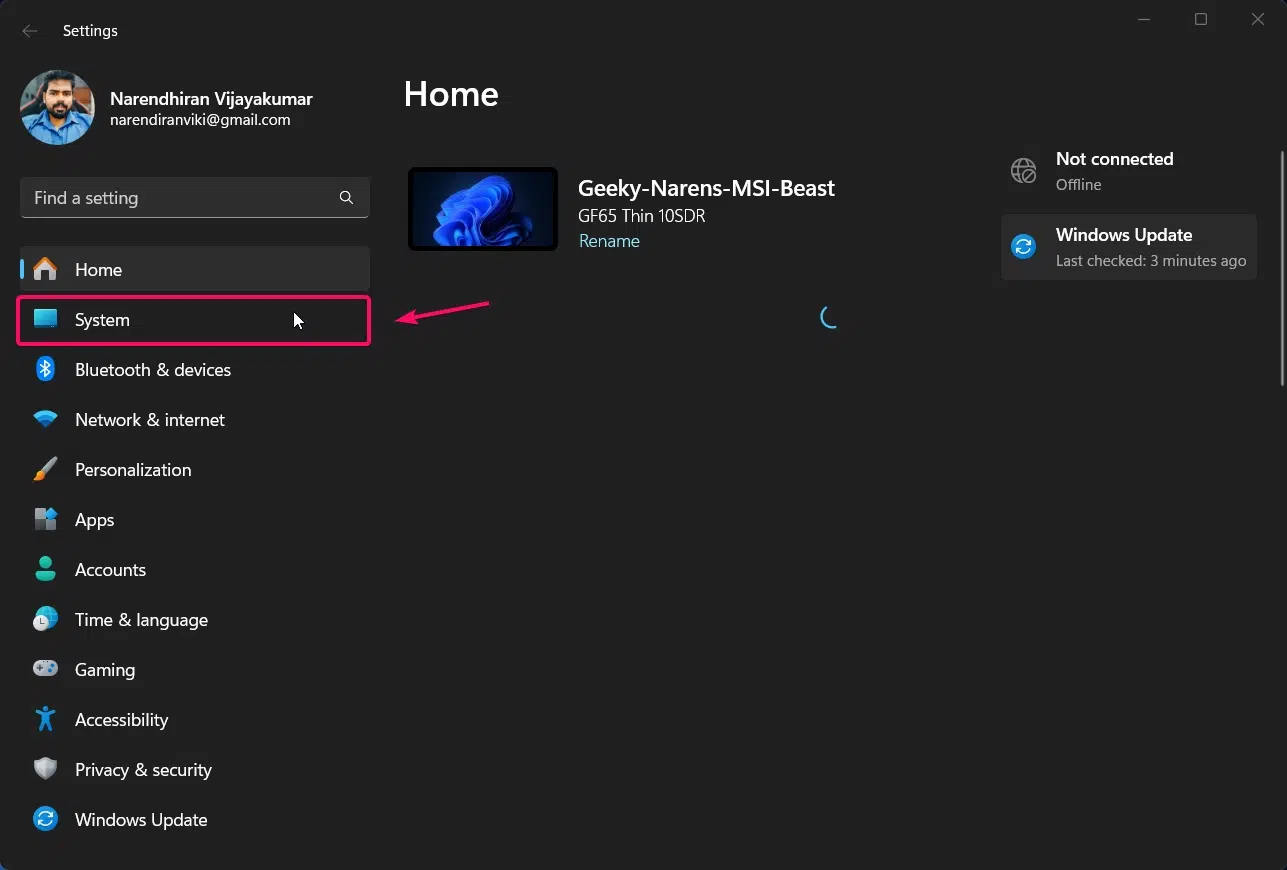The width and height of the screenshot is (1287, 870).
Task: Open the Gaming label
Action: 105,670
